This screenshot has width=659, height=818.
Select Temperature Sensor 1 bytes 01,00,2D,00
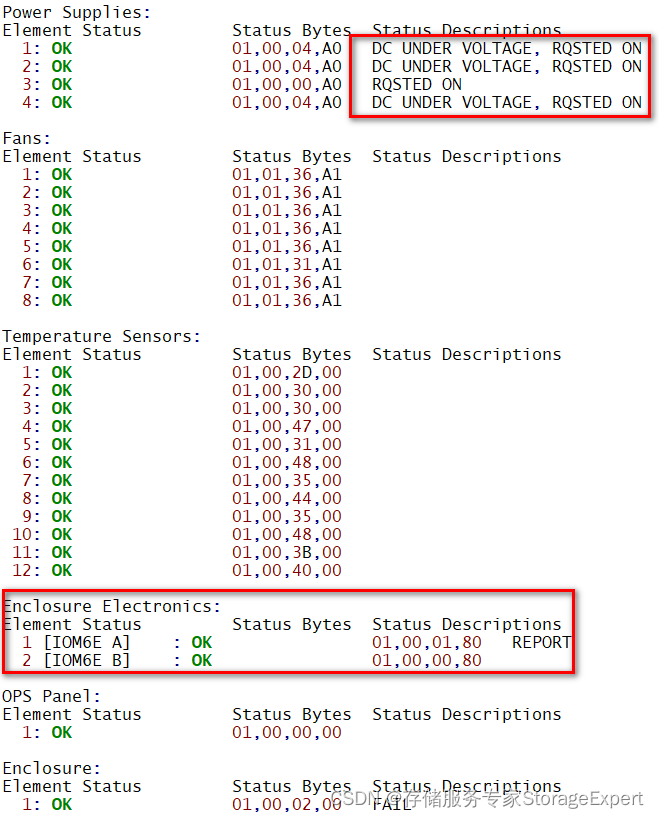coord(287,372)
